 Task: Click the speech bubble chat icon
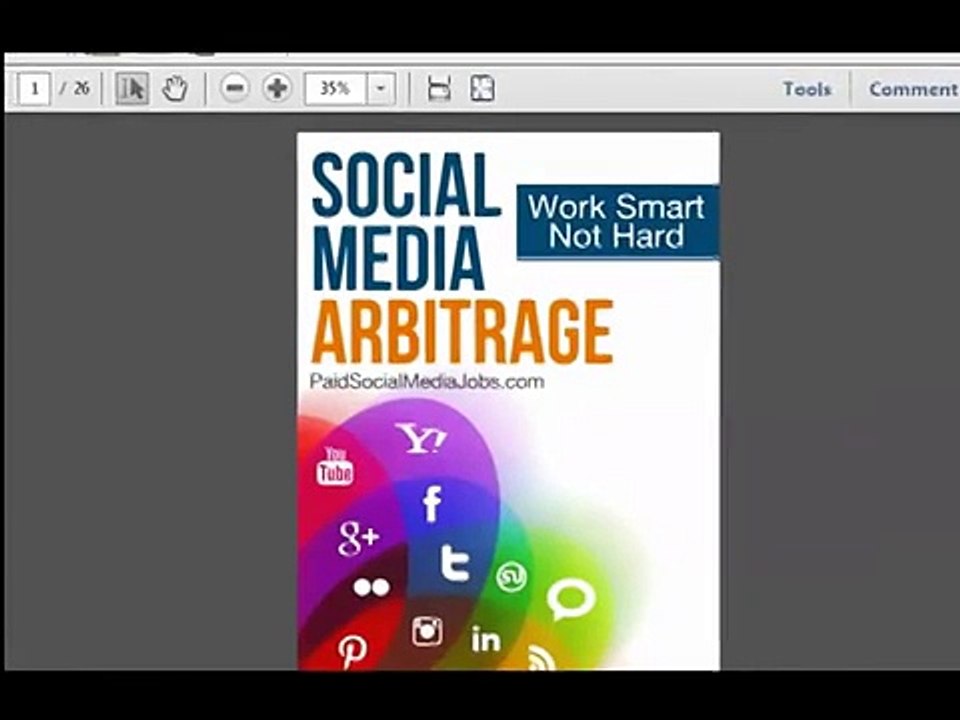(x=571, y=600)
